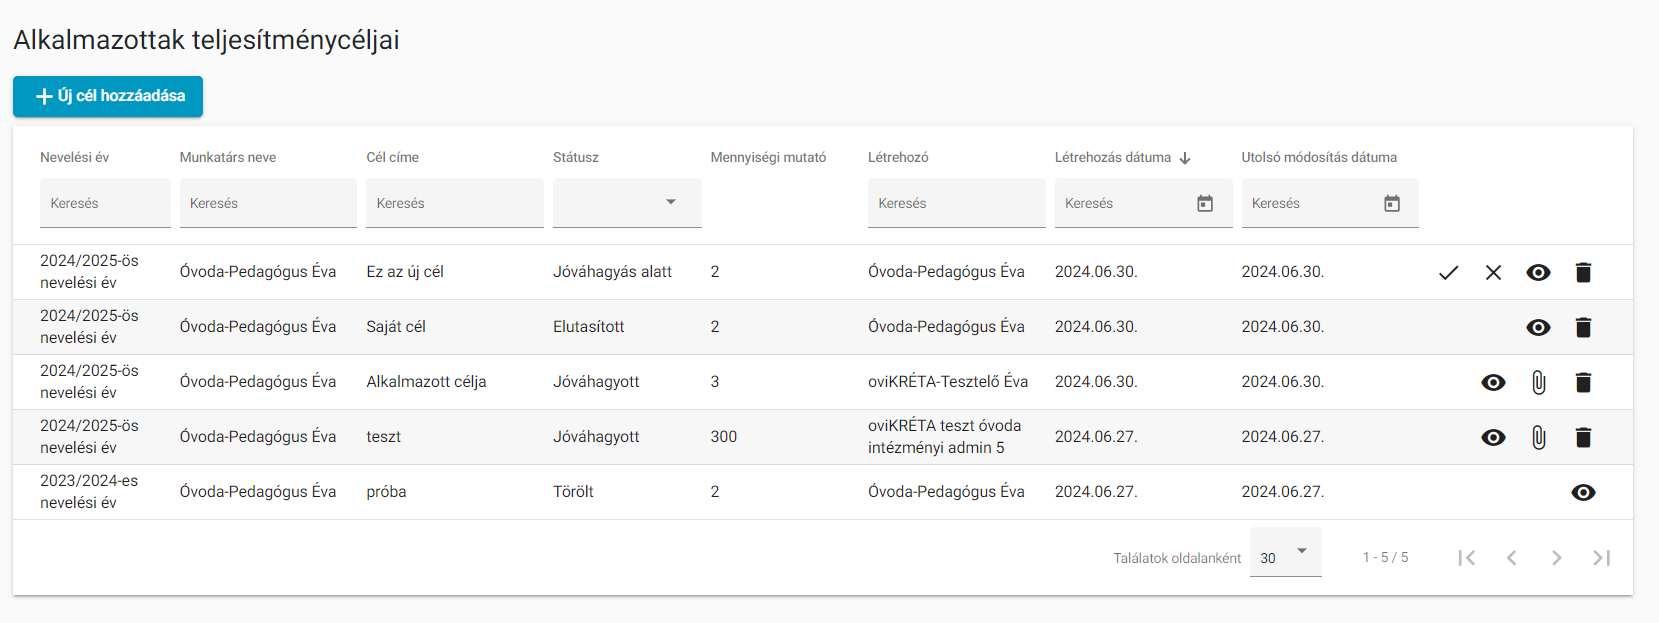The width and height of the screenshot is (1659, 623).
Task: Sort by Munkatárs neve column header
Action: click(228, 158)
